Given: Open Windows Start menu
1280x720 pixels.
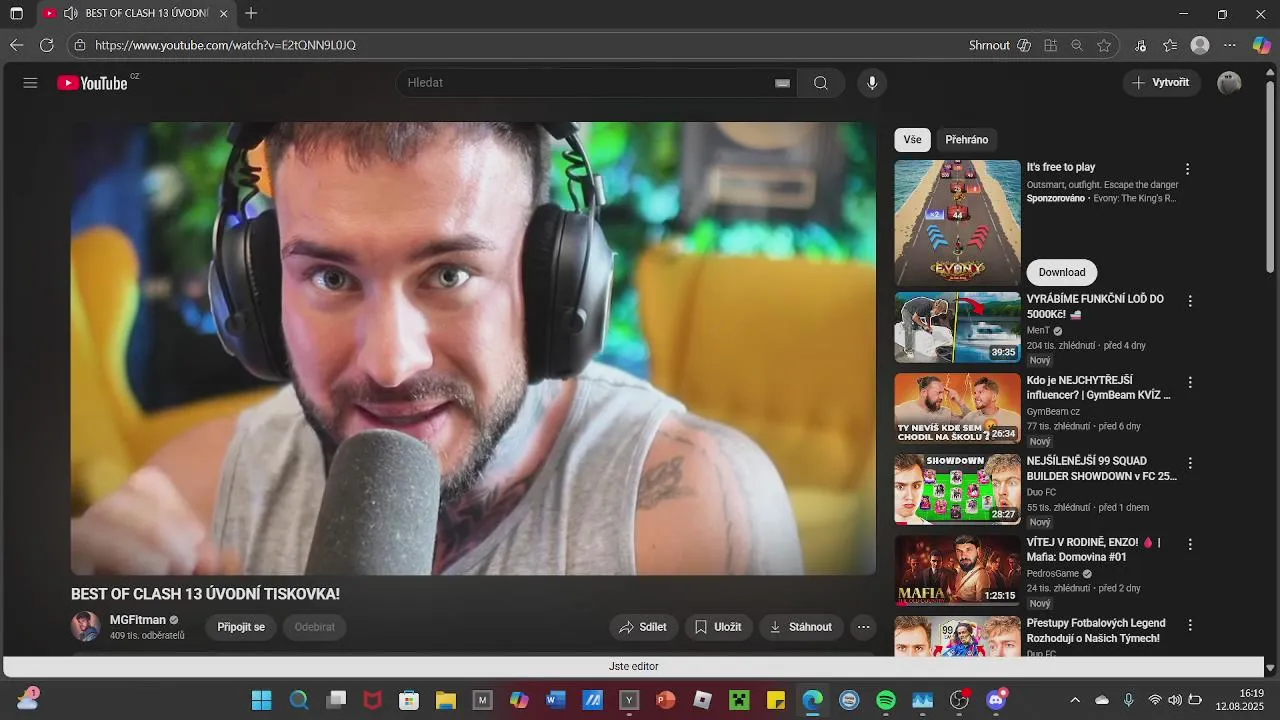Looking at the screenshot, I should (x=261, y=700).
